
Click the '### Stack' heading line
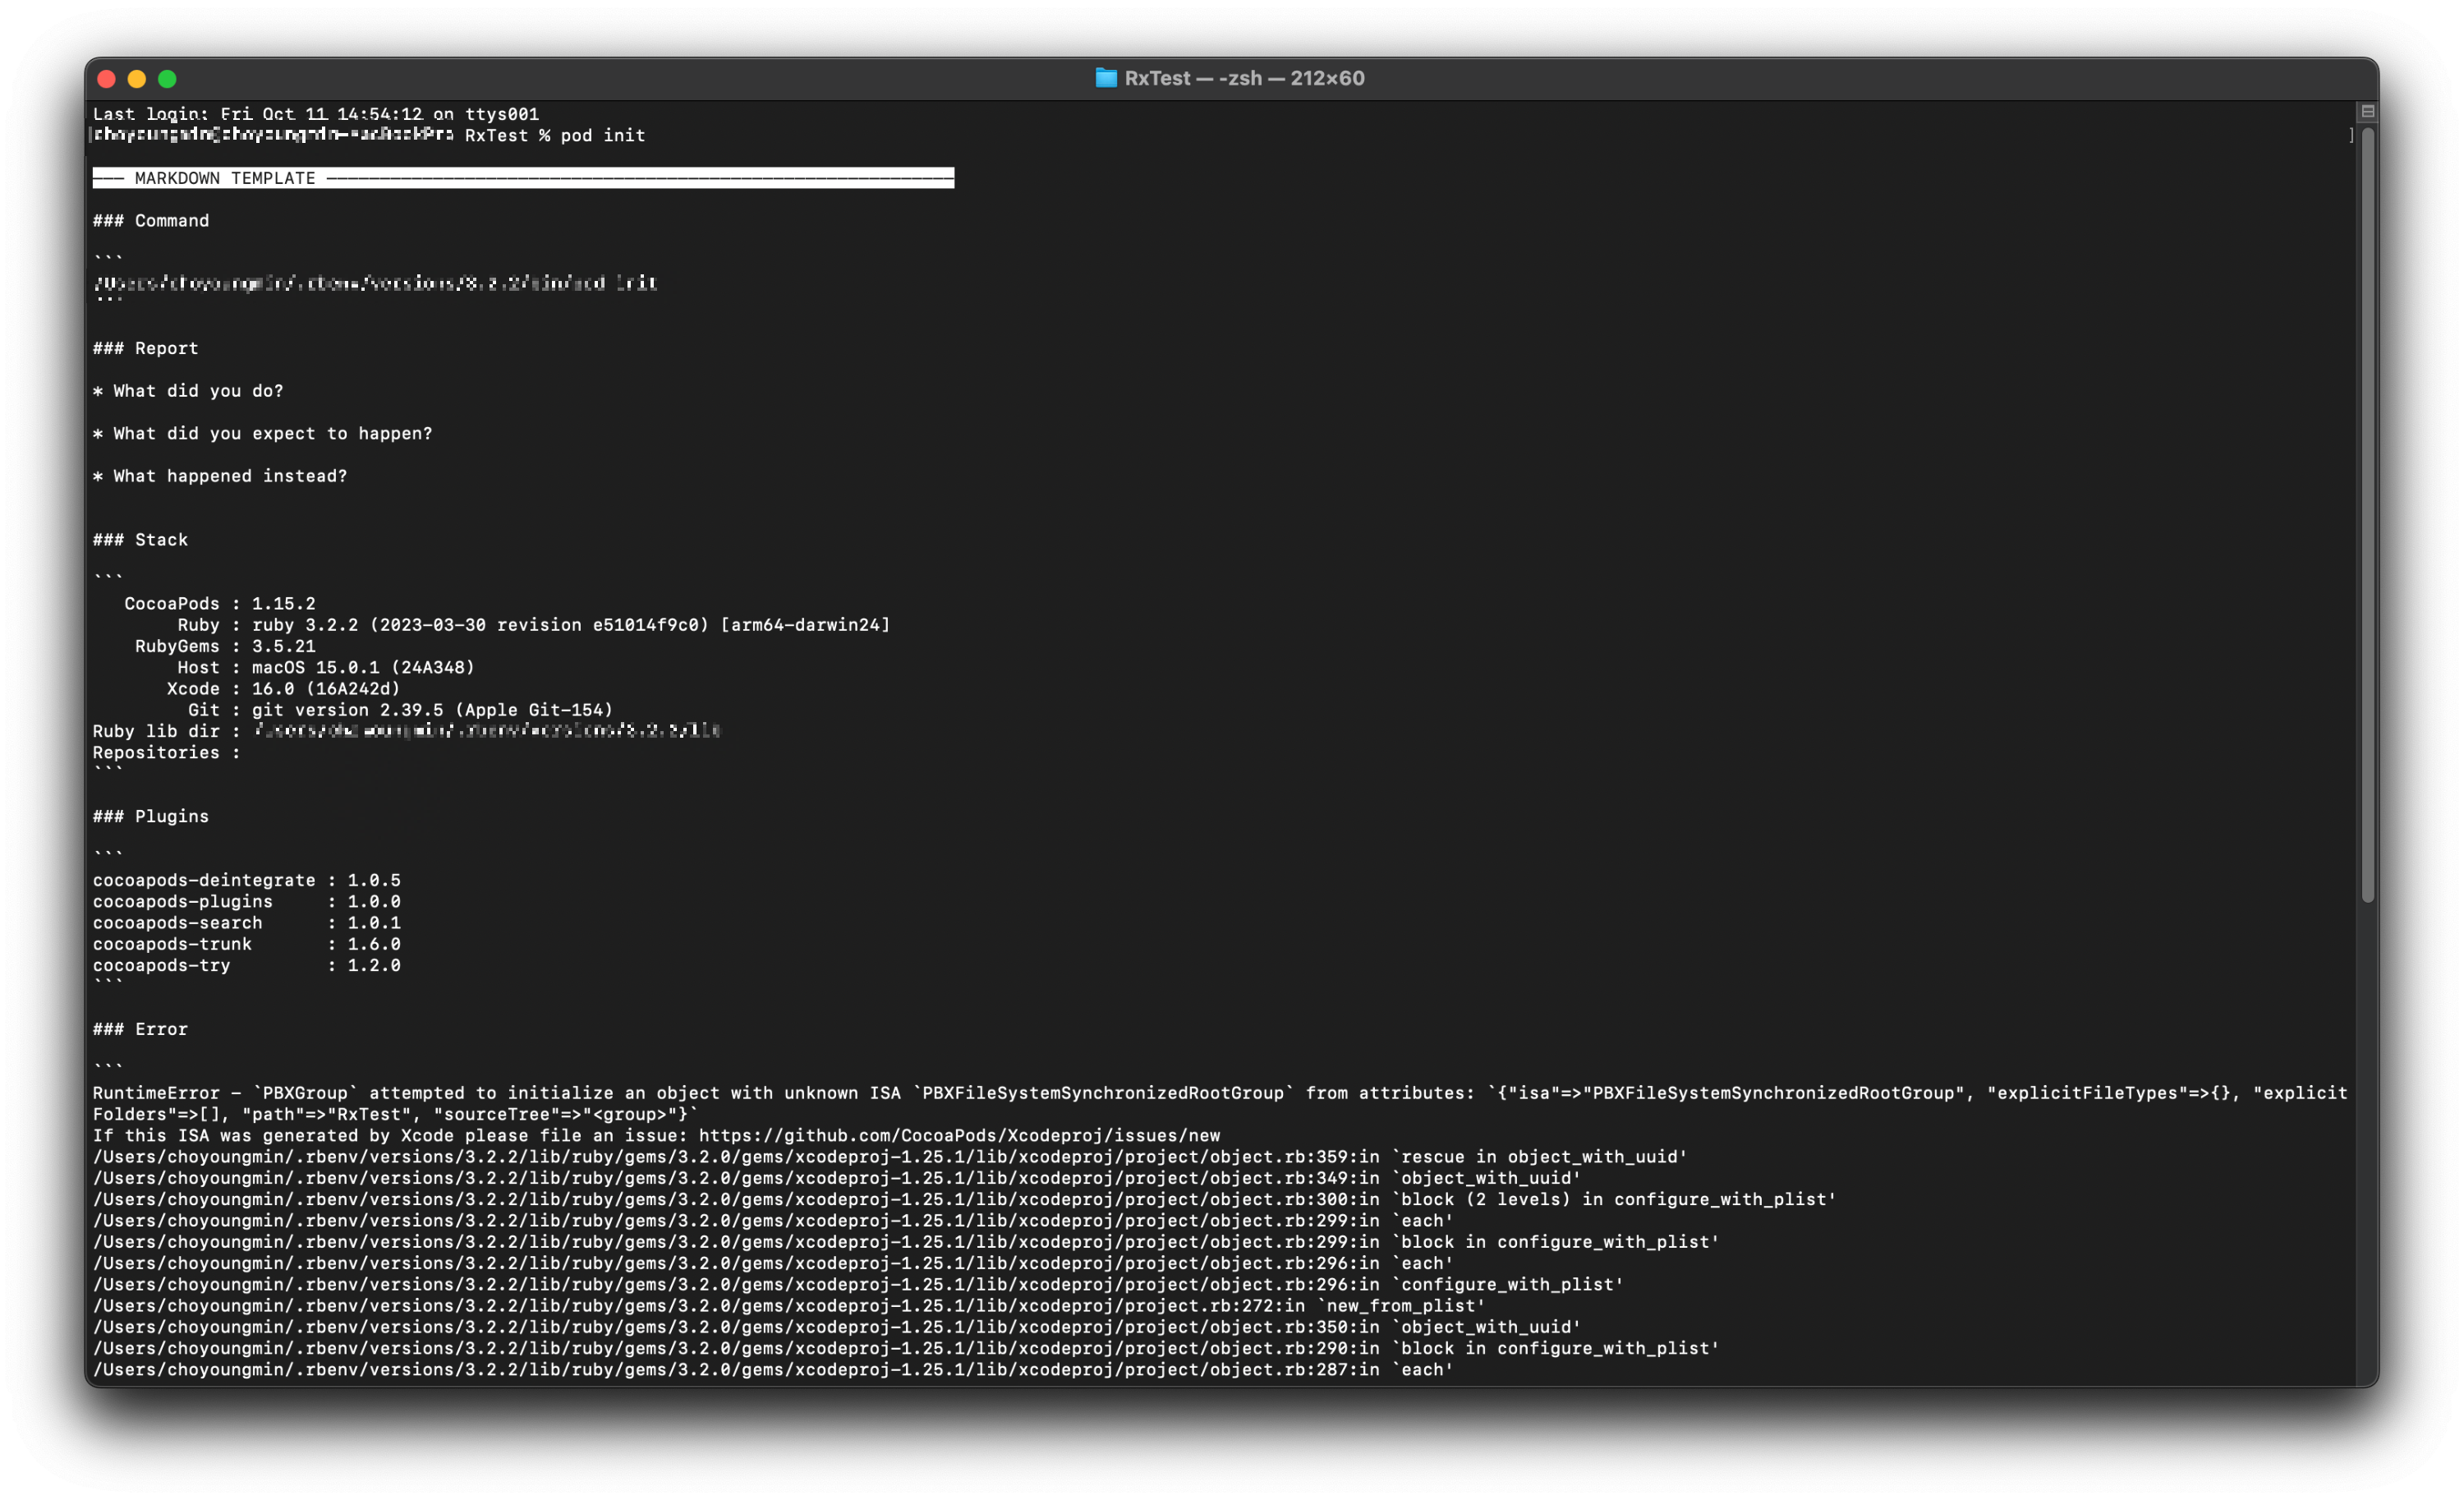pyautogui.click(x=141, y=539)
